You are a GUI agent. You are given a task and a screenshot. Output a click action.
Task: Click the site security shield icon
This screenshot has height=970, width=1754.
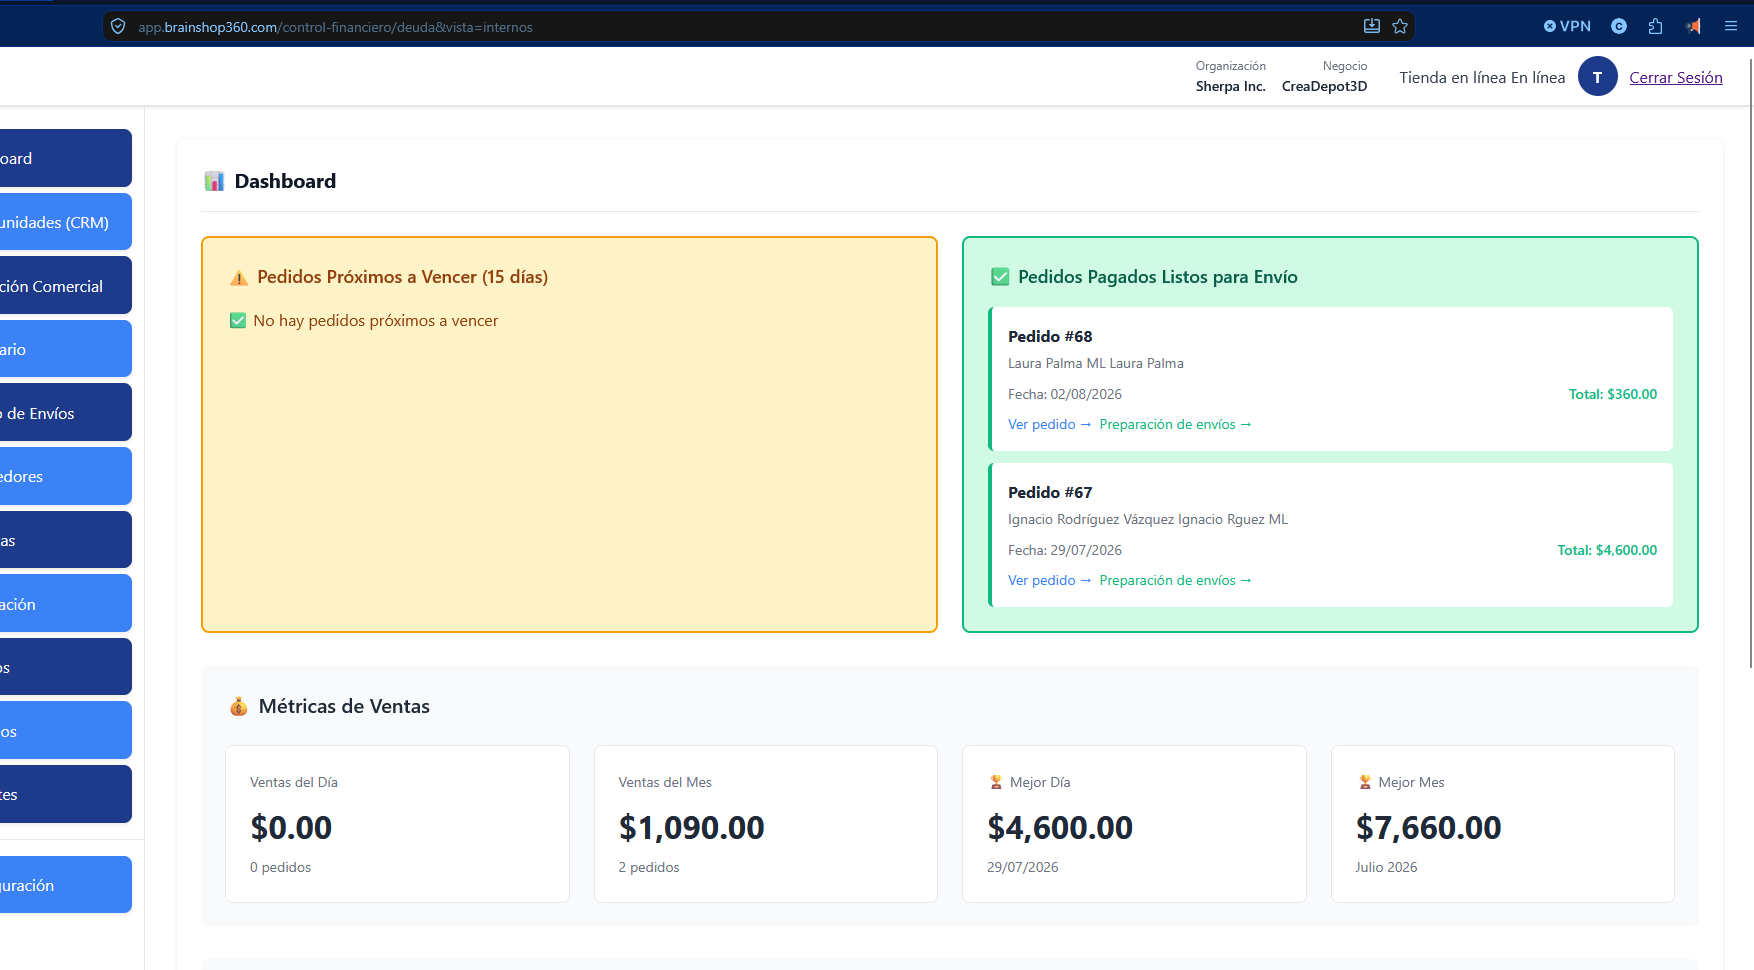point(118,27)
